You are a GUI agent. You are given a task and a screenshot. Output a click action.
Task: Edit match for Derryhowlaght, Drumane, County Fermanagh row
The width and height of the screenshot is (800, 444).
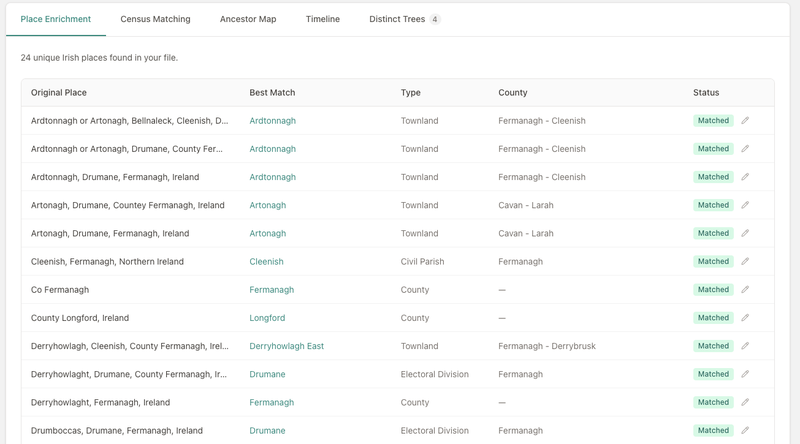pyautogui.click(x=745, y=374)
